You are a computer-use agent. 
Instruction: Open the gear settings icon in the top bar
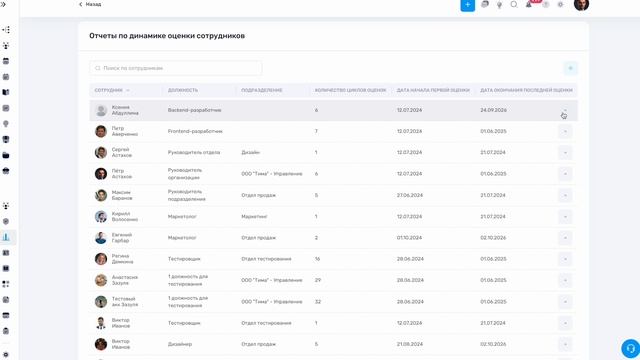(x=560, y=4)
